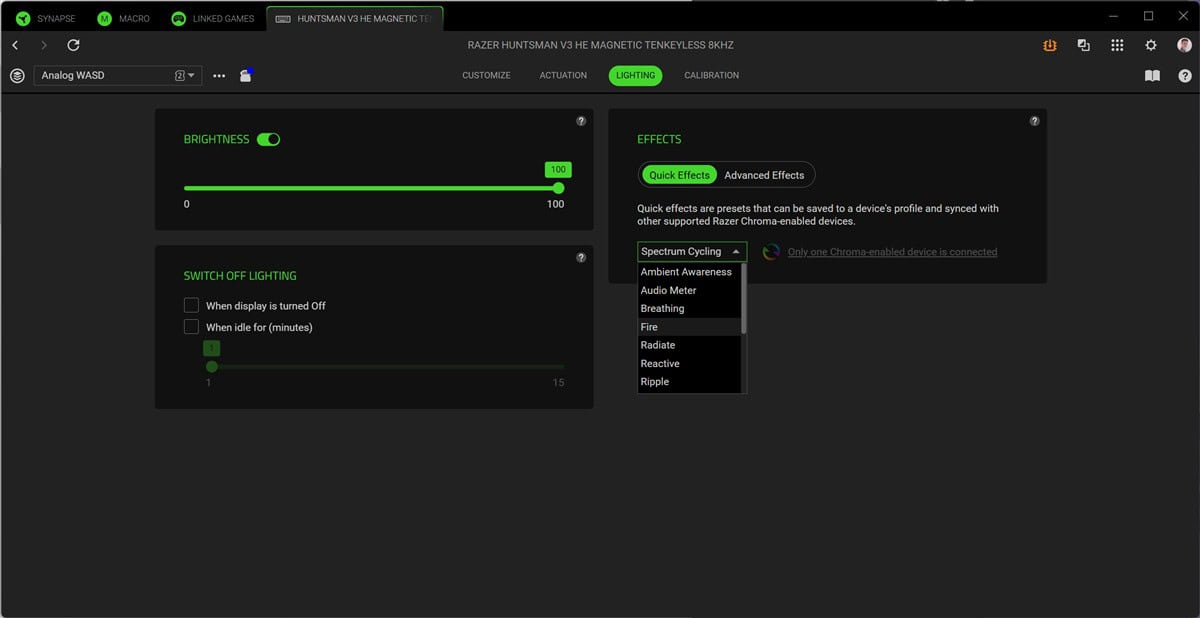Open the user guide book icon

point(1152,76)
